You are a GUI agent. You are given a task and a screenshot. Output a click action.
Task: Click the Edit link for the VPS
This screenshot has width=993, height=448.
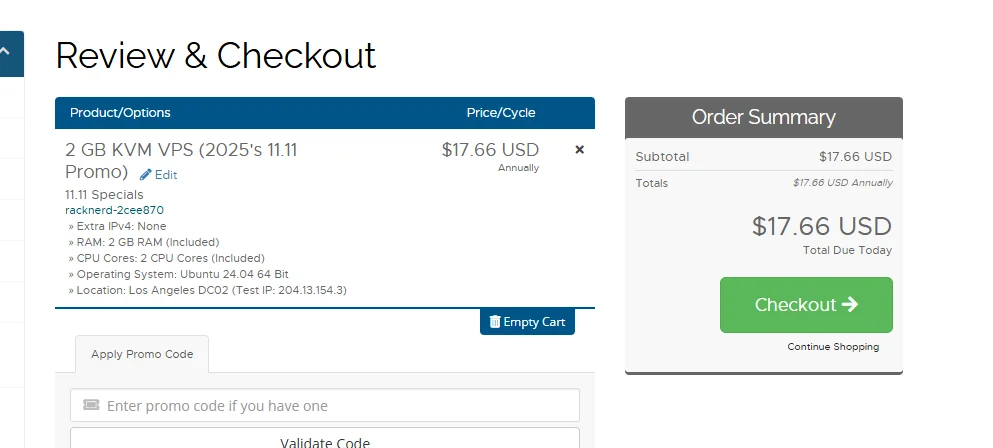(x=166, y=175)
